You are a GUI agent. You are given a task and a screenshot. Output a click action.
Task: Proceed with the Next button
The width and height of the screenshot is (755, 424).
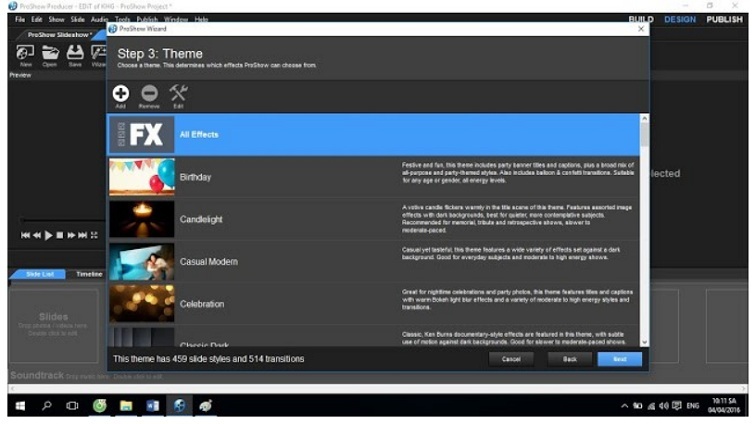pos(620,359)
